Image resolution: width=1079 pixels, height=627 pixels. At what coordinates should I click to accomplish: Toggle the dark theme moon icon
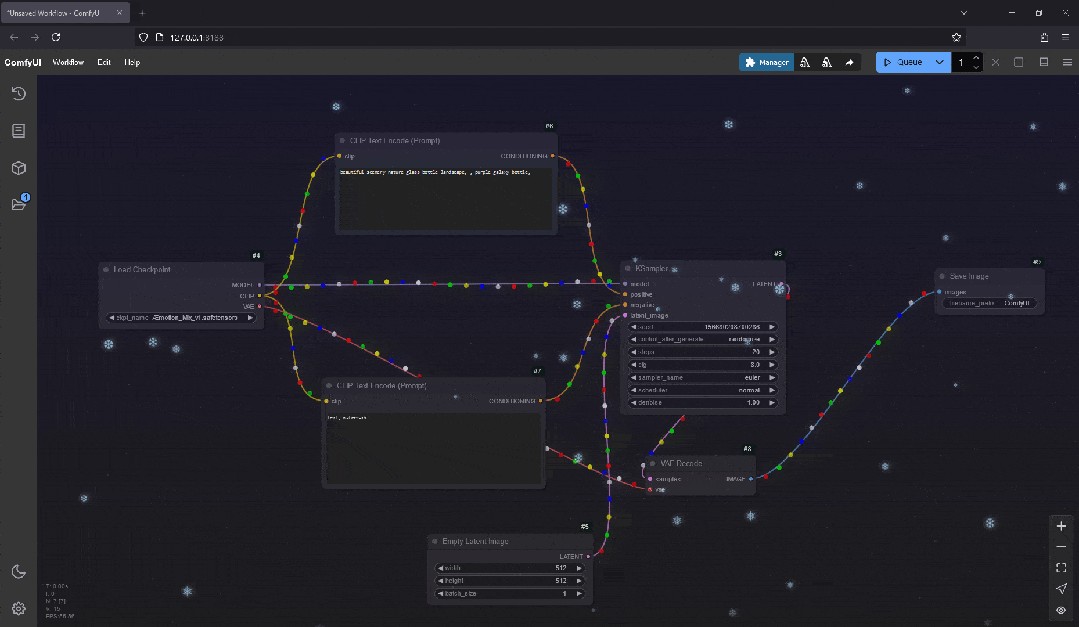coord(19,571)
